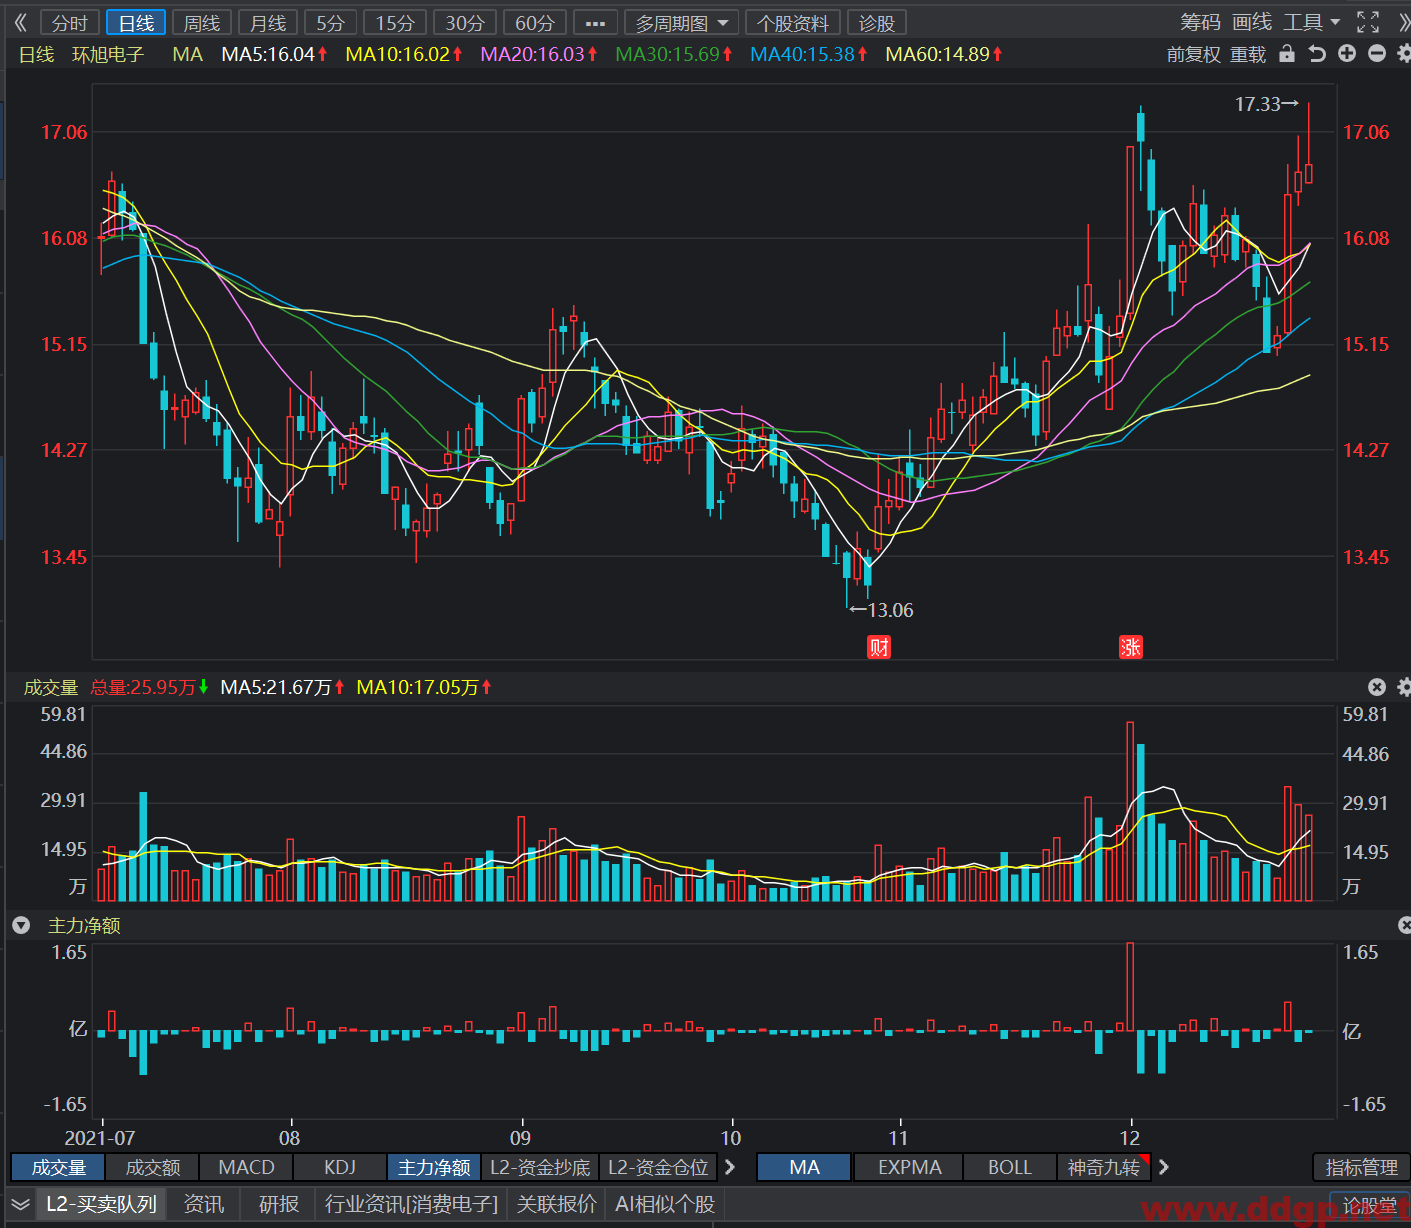Viewport: 1411px width, 1228px height.
Task: Open volume panel settings gear
Action: 1404,687
